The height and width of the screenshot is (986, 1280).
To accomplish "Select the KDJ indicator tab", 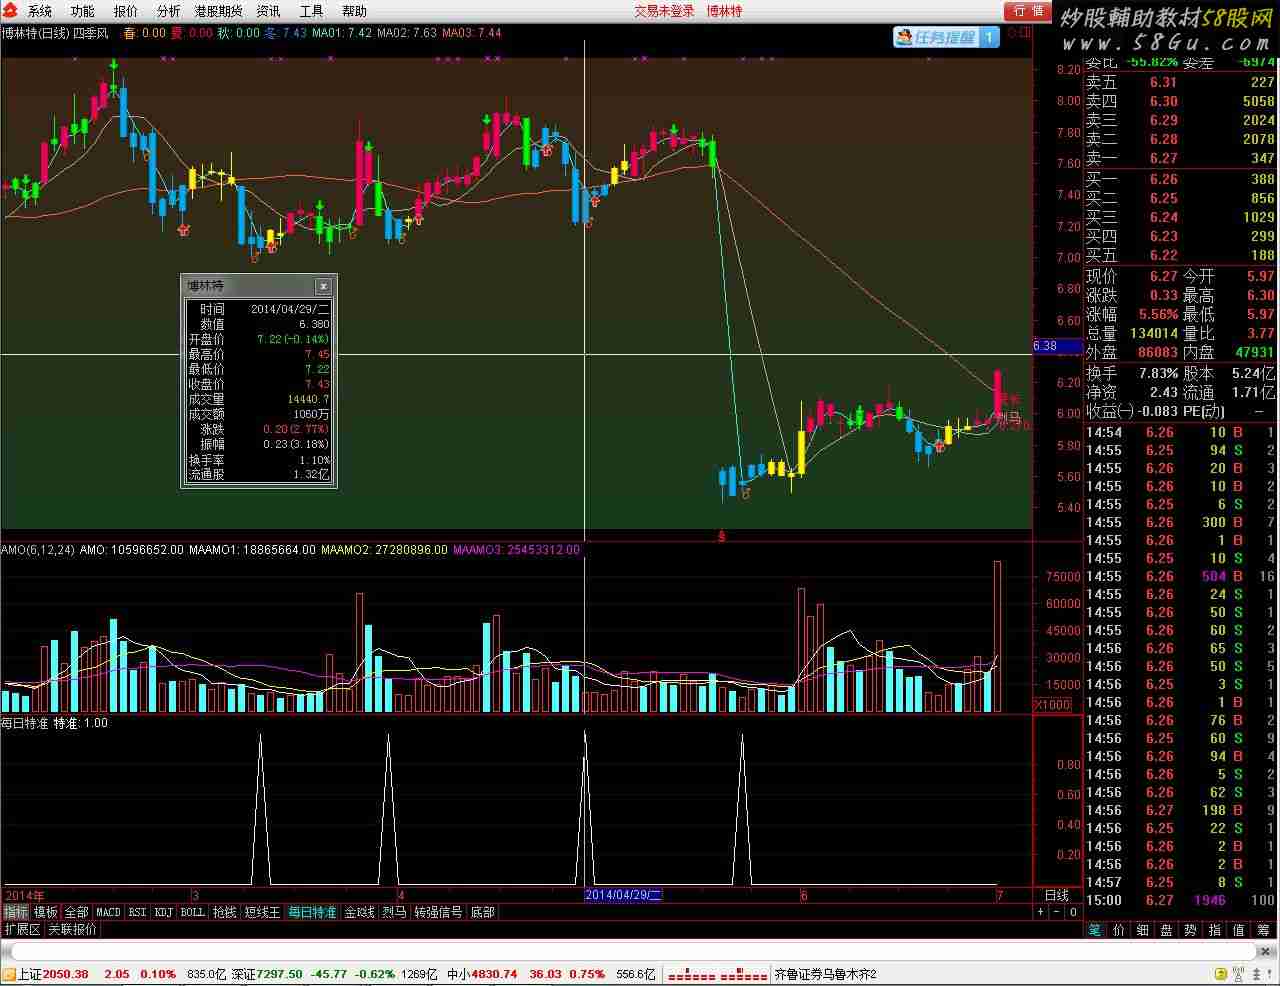I will 163,912.
